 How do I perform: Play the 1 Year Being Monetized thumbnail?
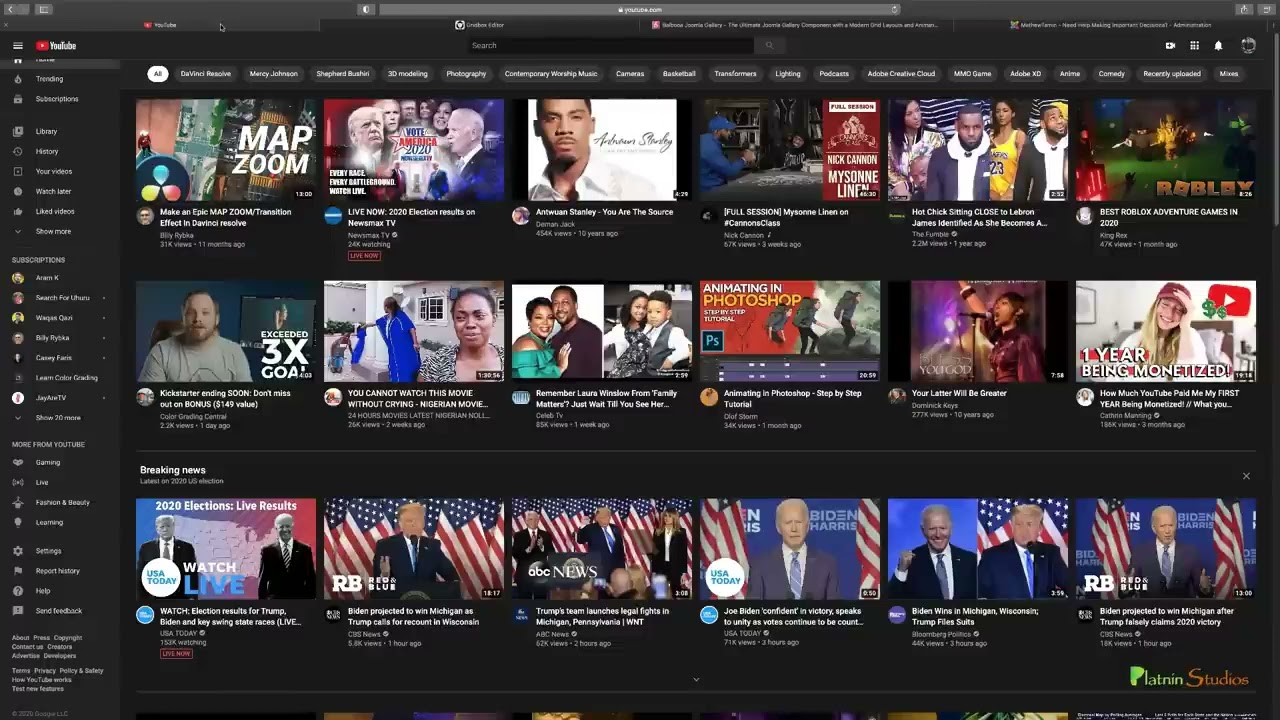click(x=1166, y=331)
